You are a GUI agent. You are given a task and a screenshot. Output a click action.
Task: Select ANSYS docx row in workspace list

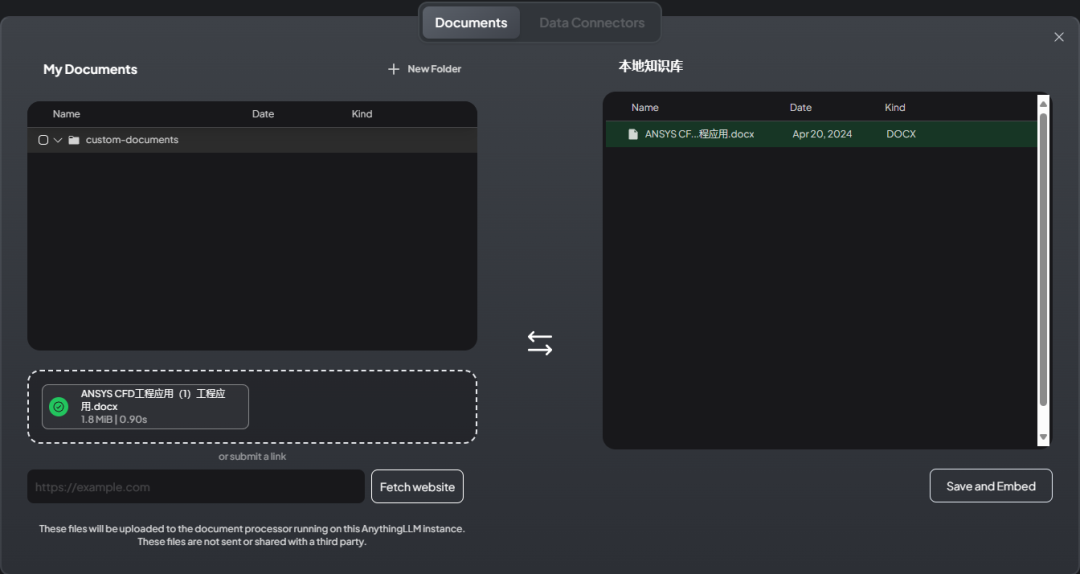(x=820, y=134)
